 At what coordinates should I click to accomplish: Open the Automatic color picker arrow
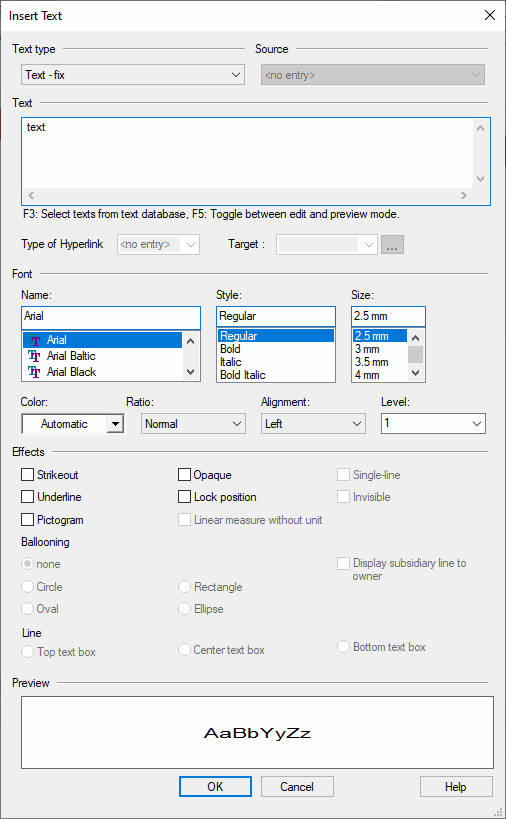(x=115, y=424)
